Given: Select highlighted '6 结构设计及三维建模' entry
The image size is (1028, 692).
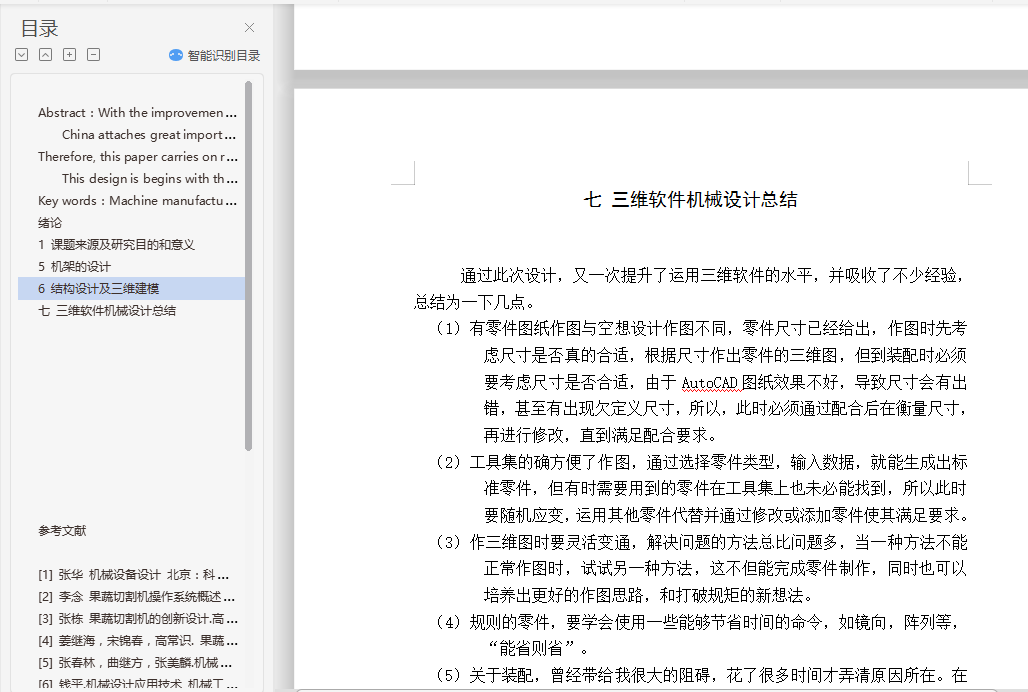Looking at the screenshot, I should (131, 288).
